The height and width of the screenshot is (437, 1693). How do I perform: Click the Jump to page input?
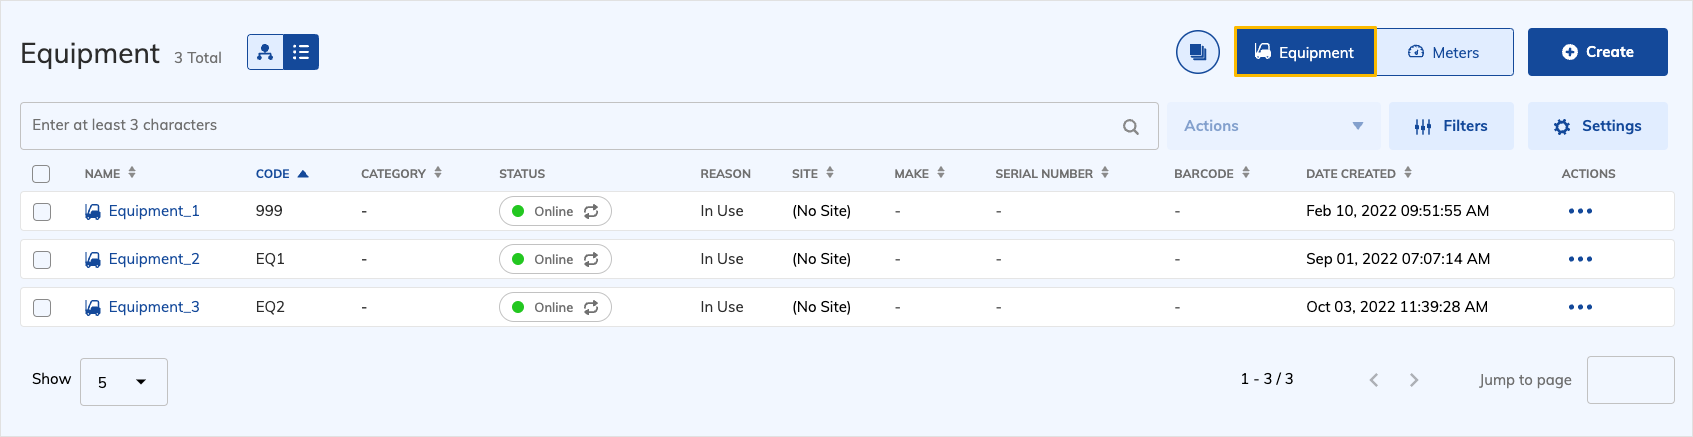point(1630,380)
